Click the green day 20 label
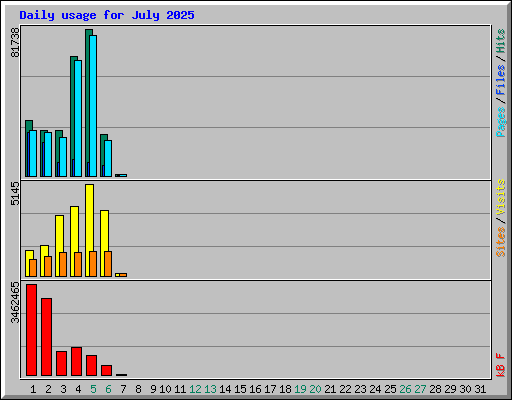 [x=315, y=389]
